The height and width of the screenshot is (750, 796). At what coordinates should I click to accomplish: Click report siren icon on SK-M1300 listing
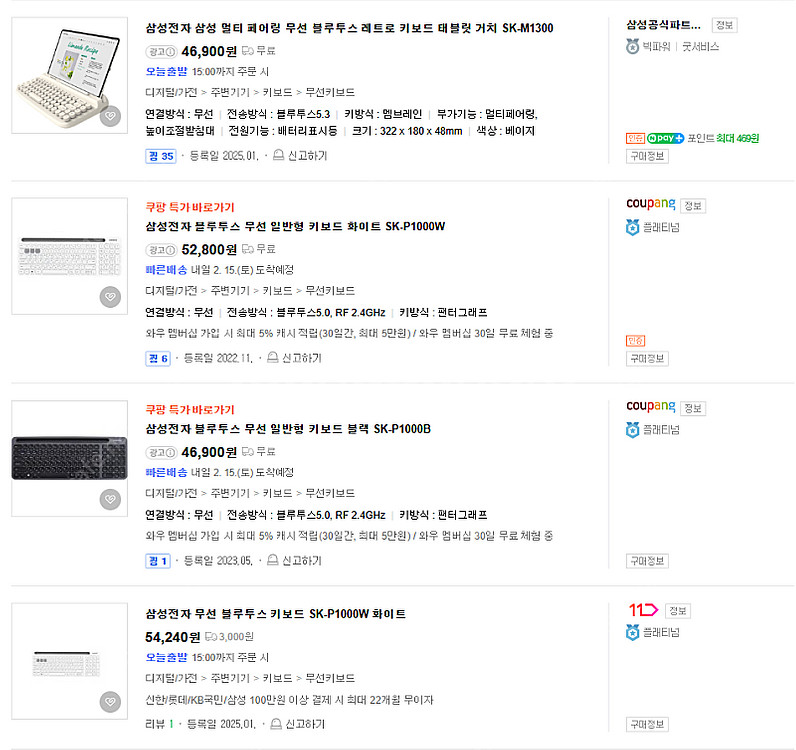pos(278,155)
